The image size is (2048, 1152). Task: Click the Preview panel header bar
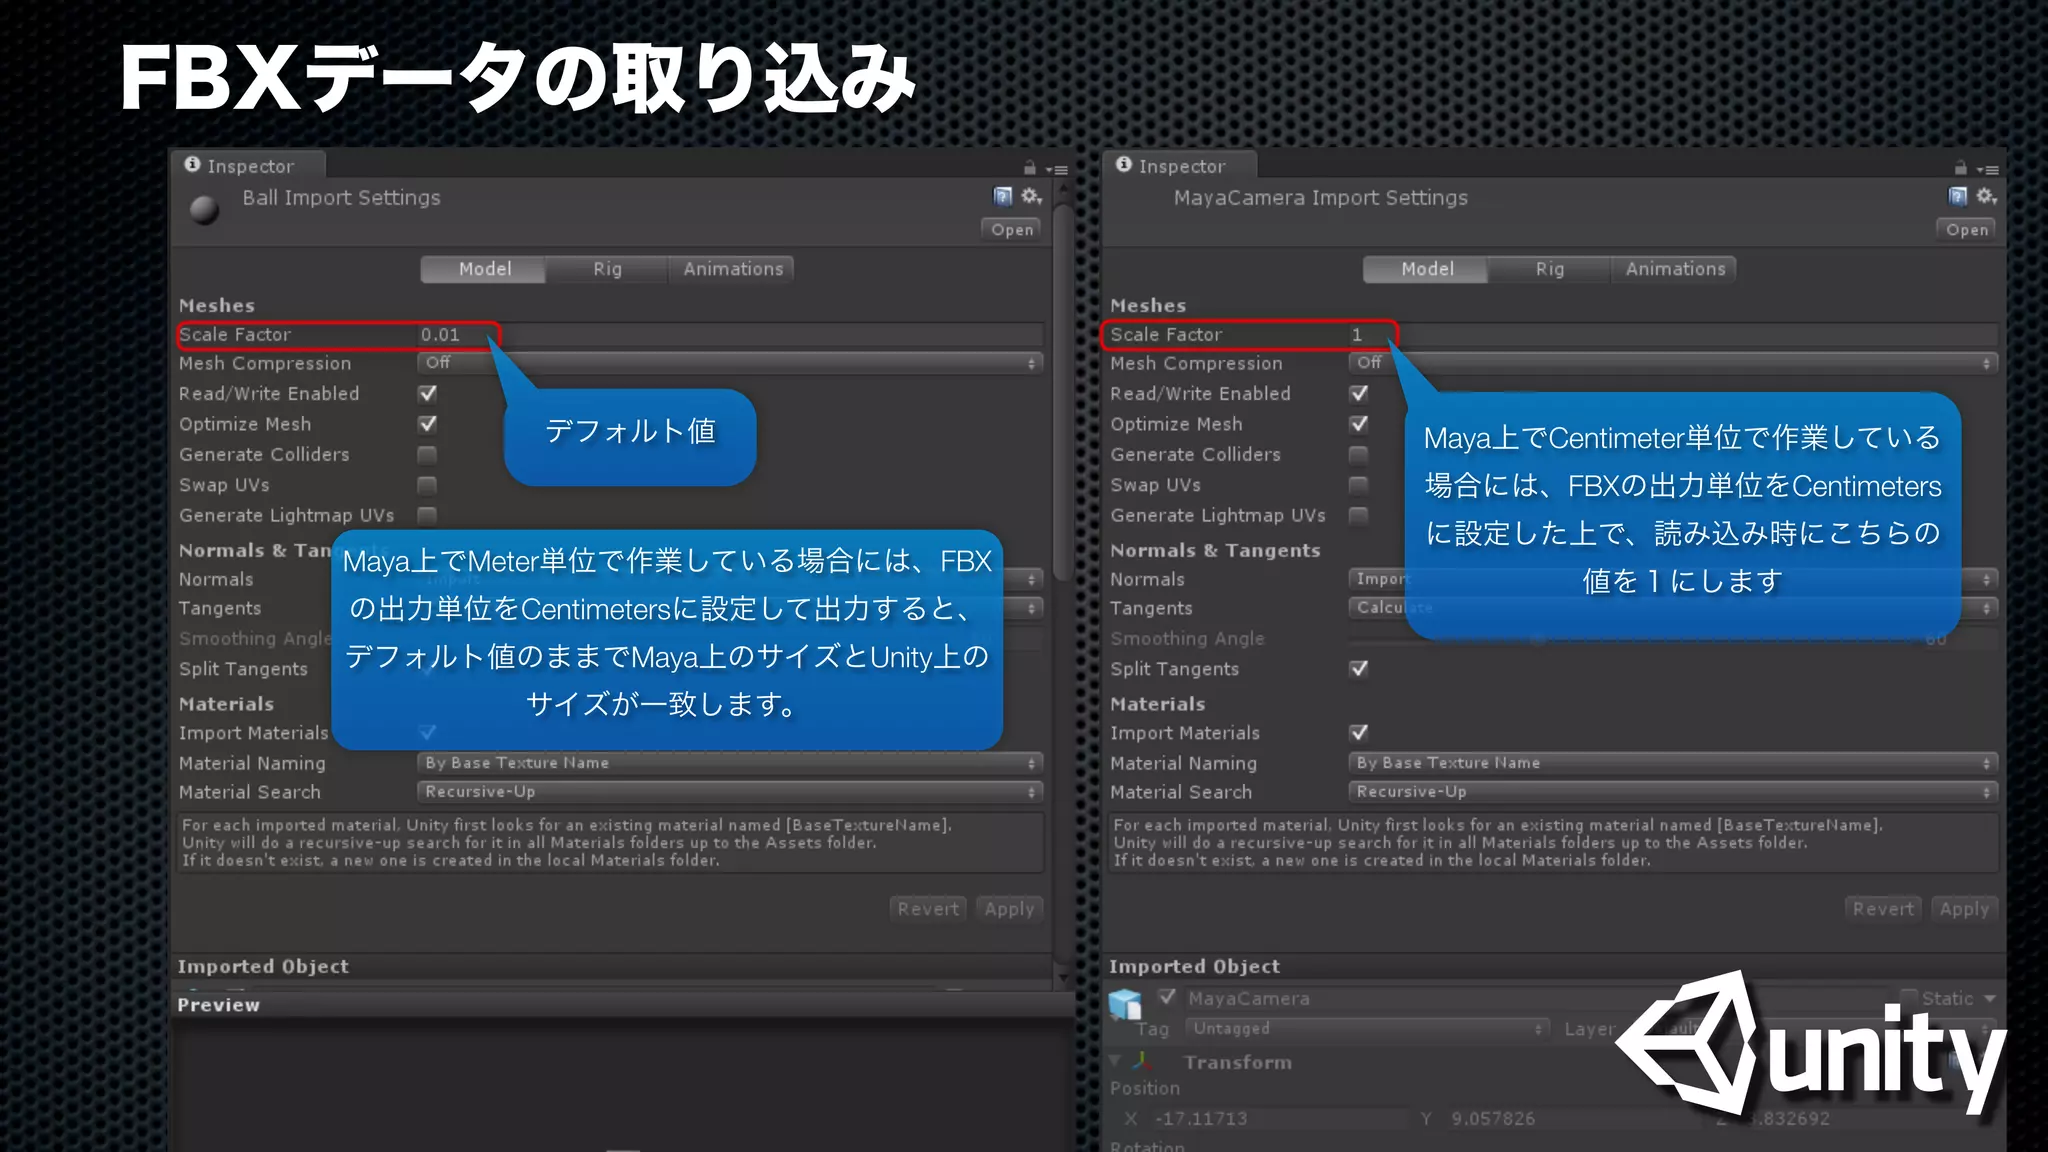[x=622, y=1005]
